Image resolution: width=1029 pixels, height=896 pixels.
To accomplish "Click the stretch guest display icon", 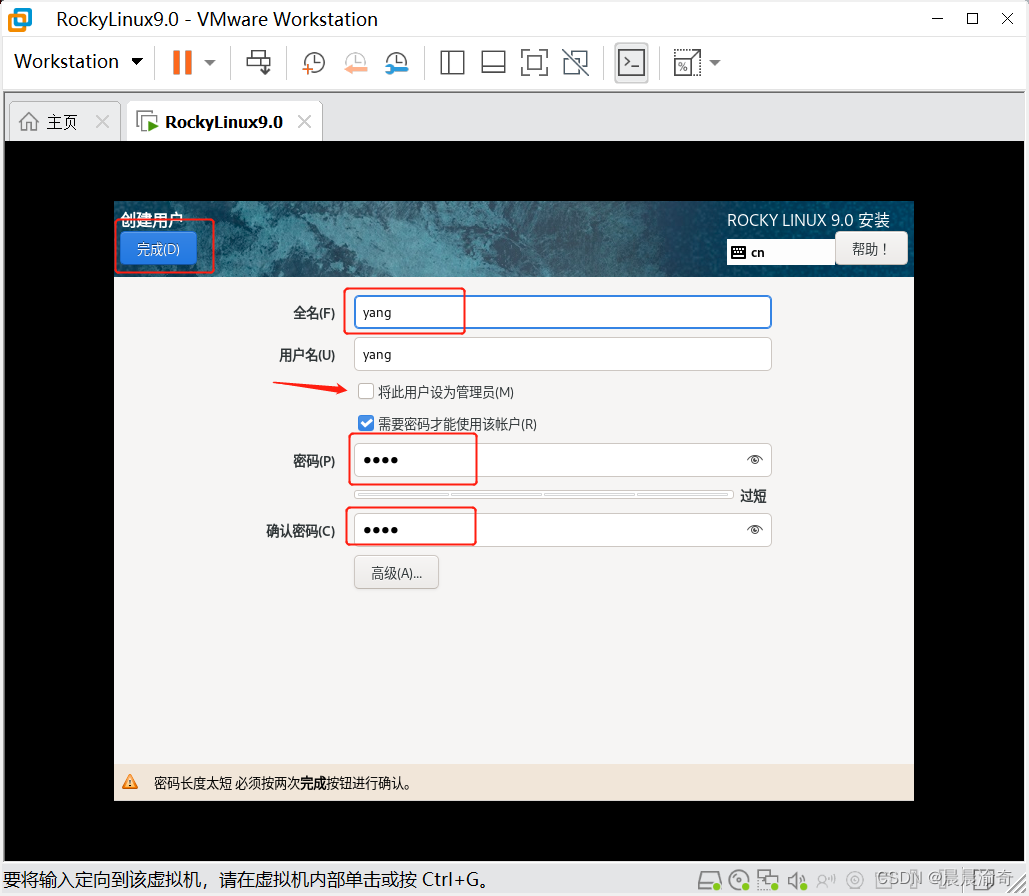I will pos(686,63).
